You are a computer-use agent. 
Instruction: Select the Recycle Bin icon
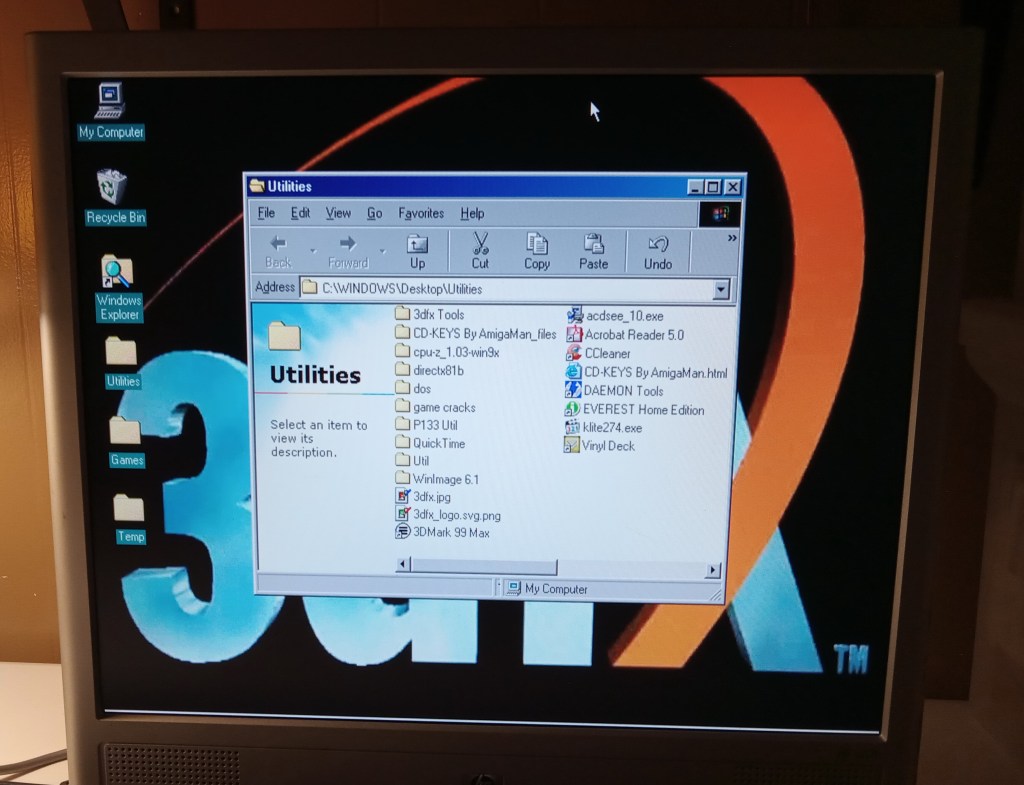pos(112,190)
